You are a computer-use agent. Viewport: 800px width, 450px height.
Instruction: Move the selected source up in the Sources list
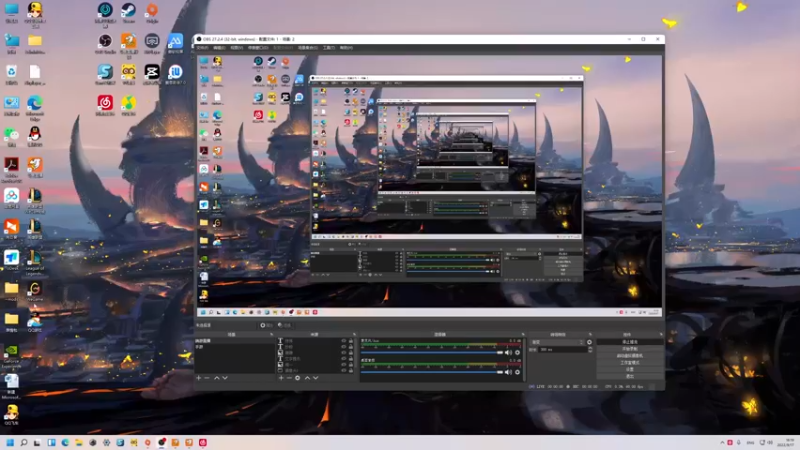click(307, 378)
